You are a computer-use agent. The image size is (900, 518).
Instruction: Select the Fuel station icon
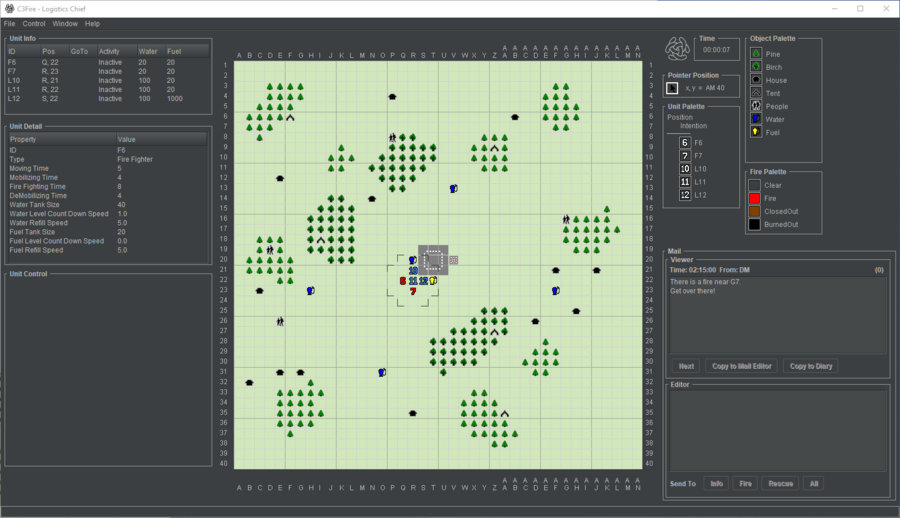click(x=756, y=132)
